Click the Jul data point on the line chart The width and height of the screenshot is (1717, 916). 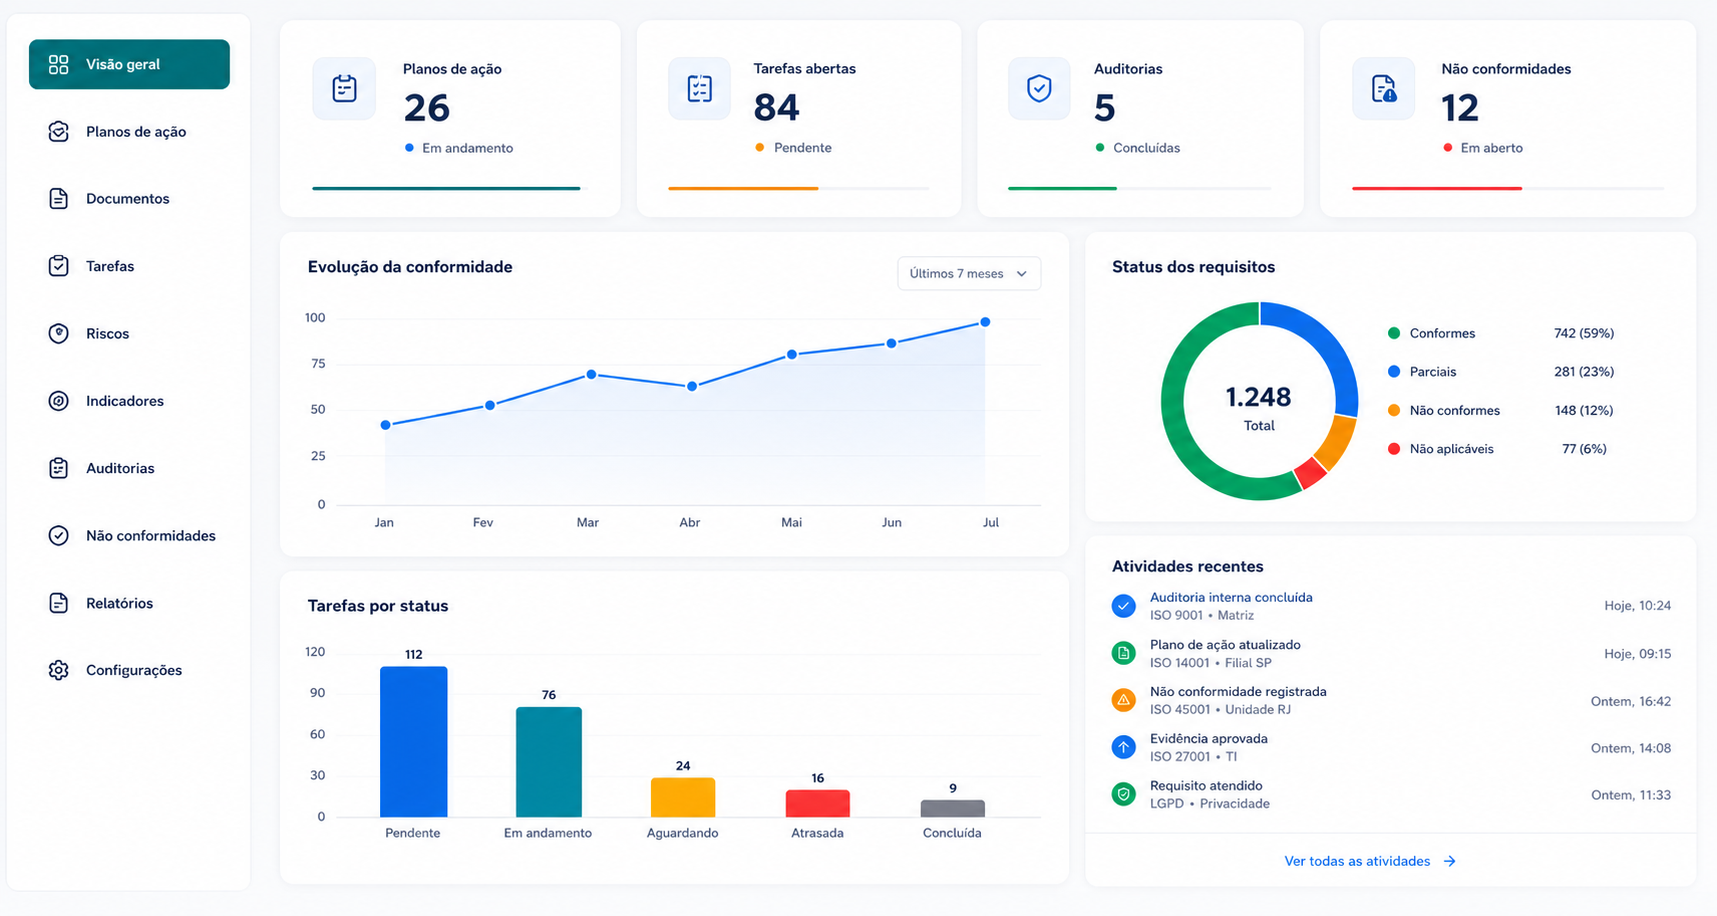[x=985, y=322]
